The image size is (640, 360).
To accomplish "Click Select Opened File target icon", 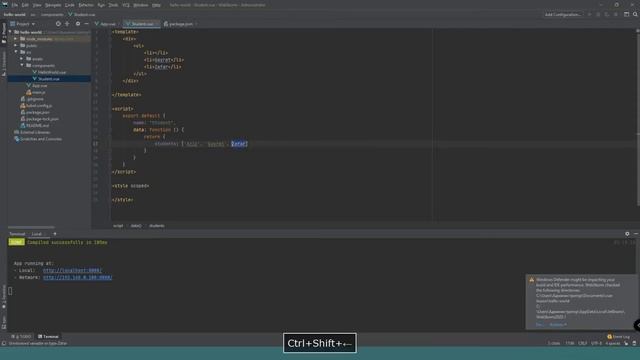I will (x=58, y=24).
